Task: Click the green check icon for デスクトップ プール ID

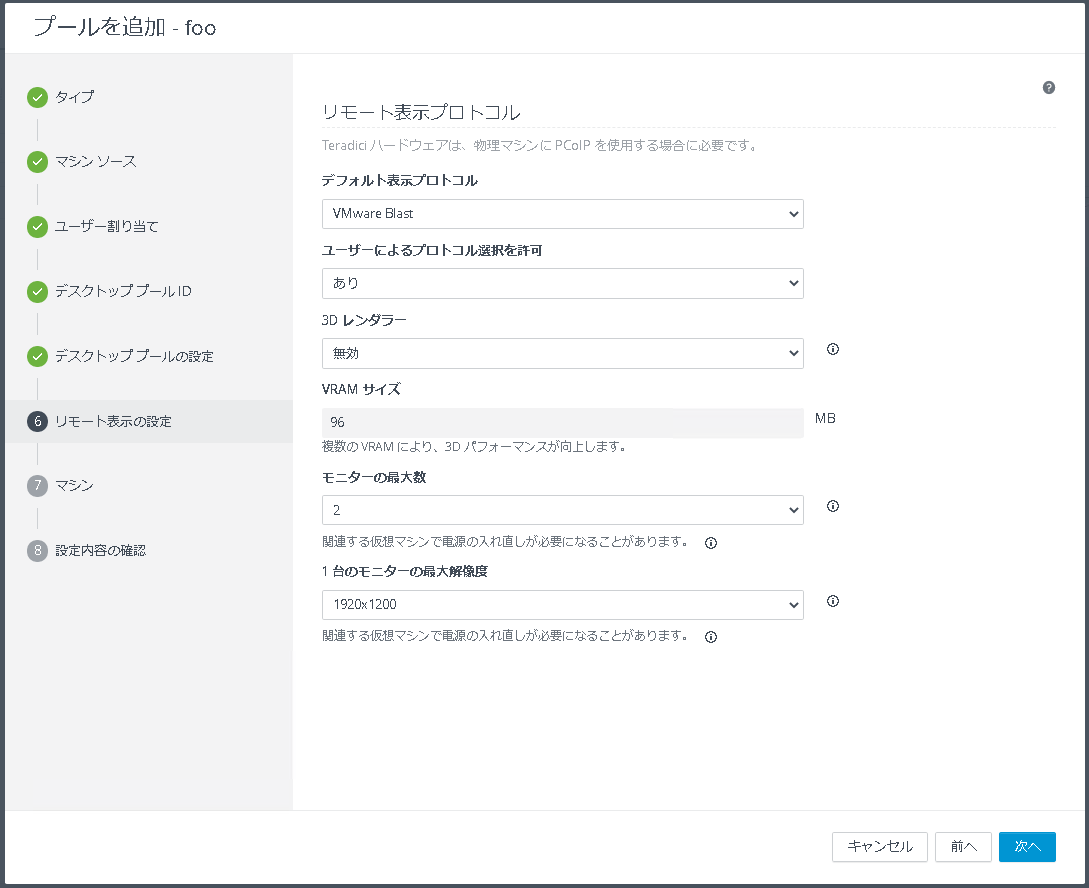Action: pyautogui.click(x=38, y=292)
